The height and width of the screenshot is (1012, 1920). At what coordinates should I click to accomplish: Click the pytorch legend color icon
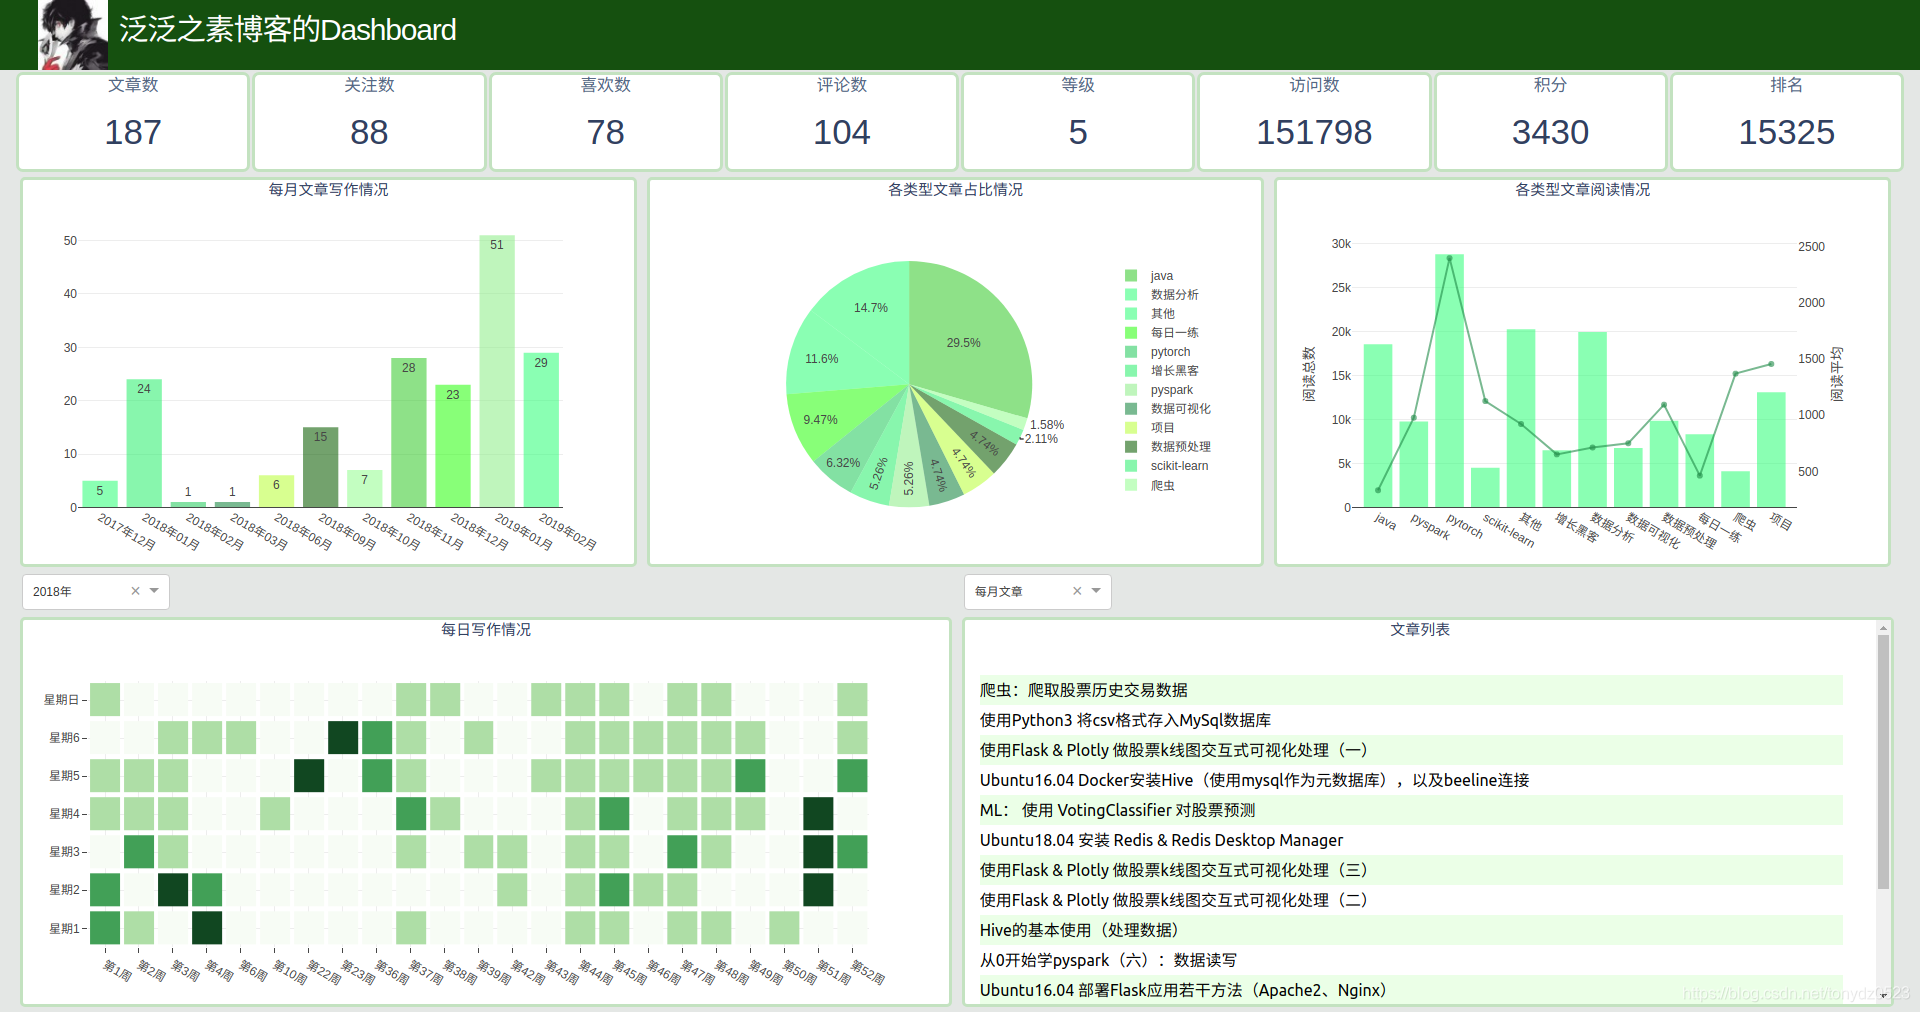tap(1133, 351)
